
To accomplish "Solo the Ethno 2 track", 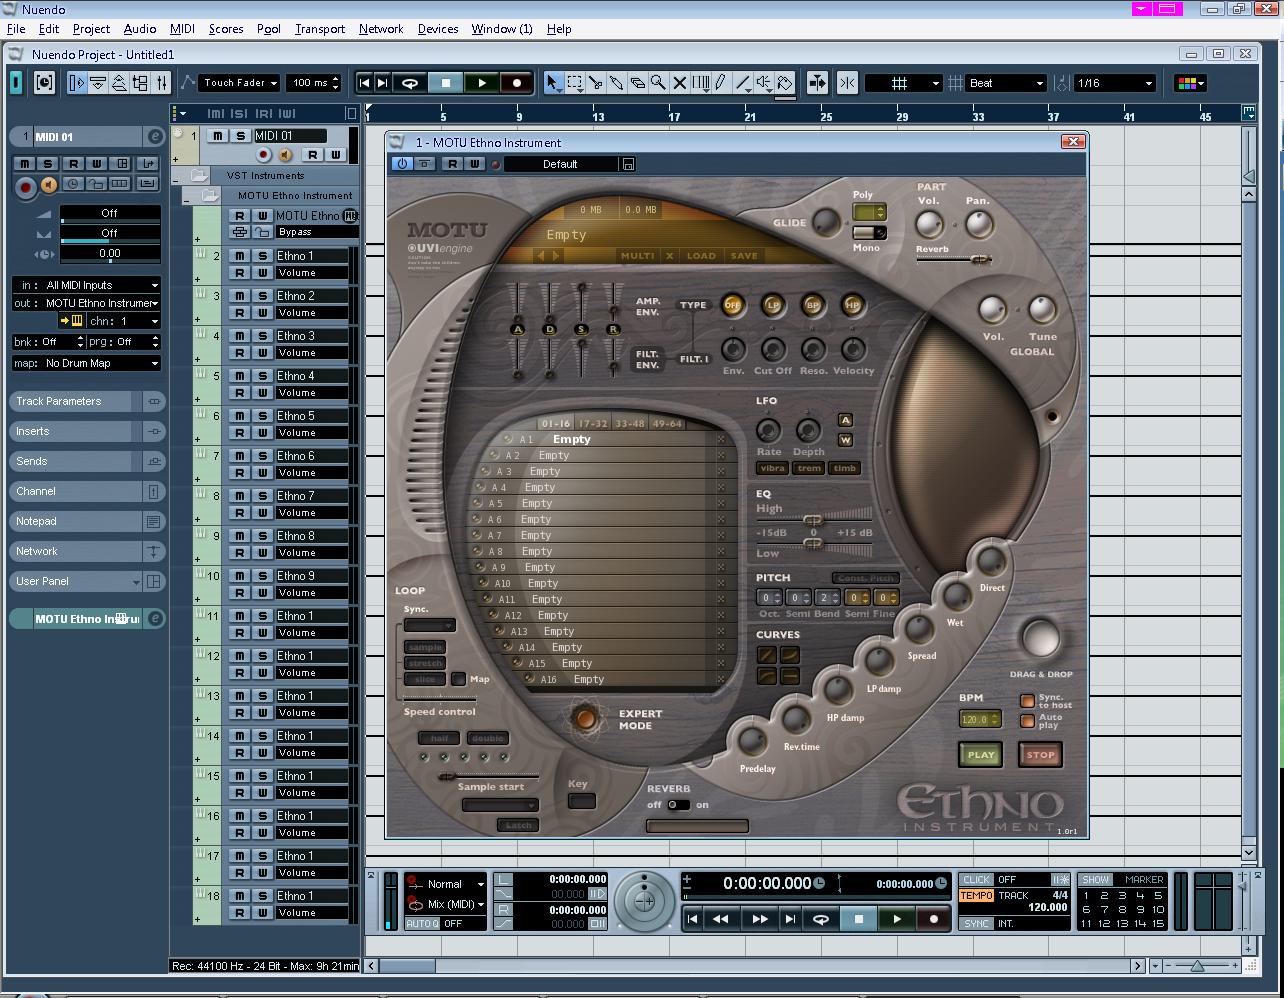I will [262, 296].
